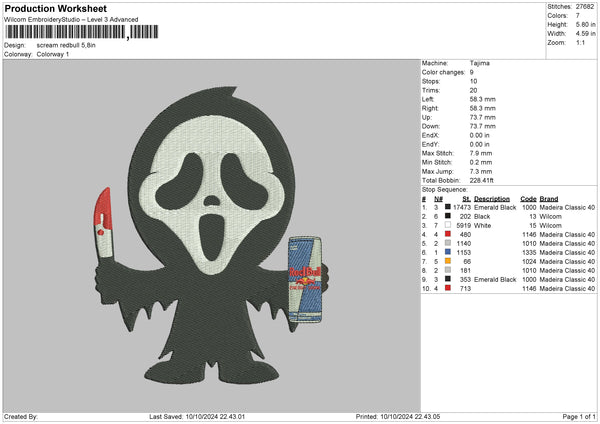Click the "Left:" measurement label
This screenshot has height=424, width=600.
click(x=428, y=99)
